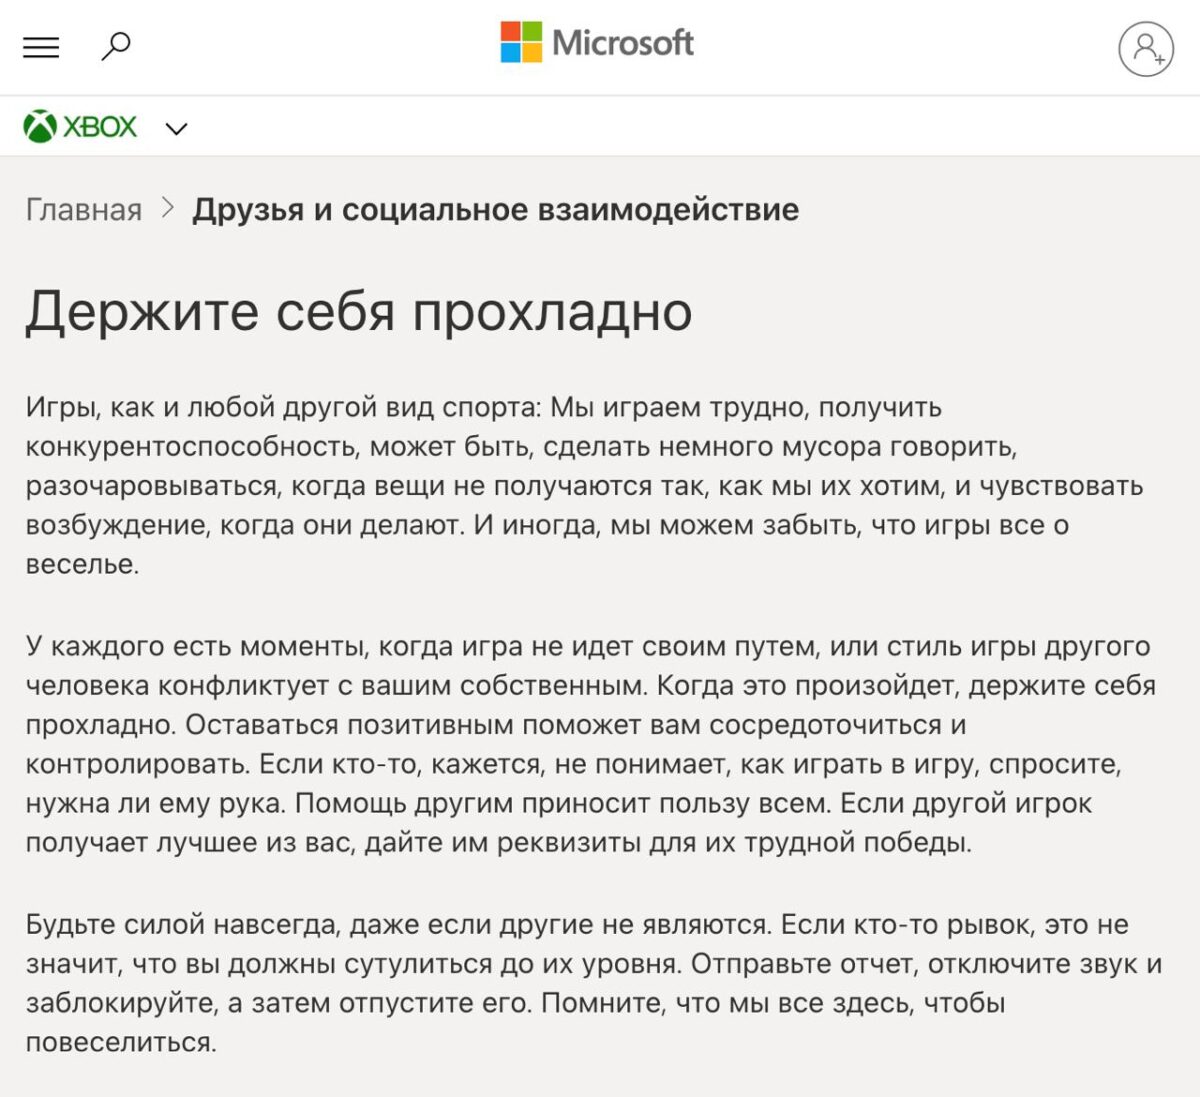
Task: Click the yellow square of the Microsoft logo
Action: tap(531, 53)
